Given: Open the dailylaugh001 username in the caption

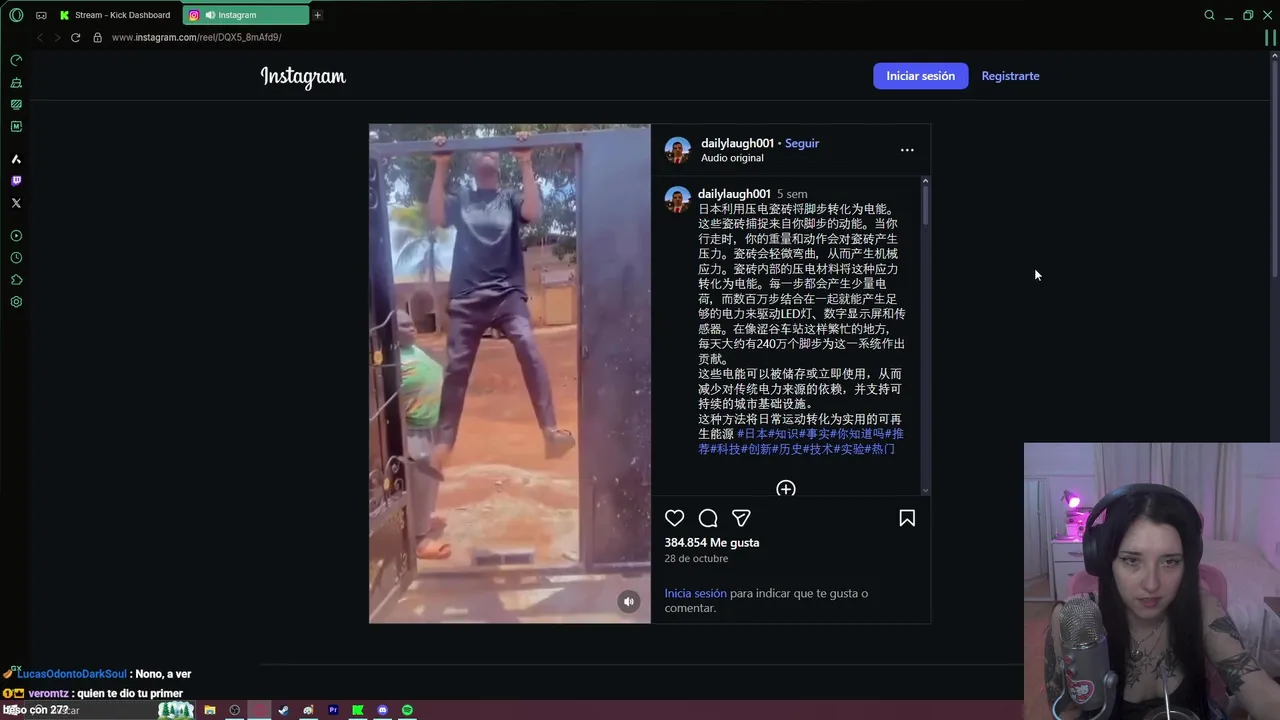Looking at the screenshot, I should (734, 194).
